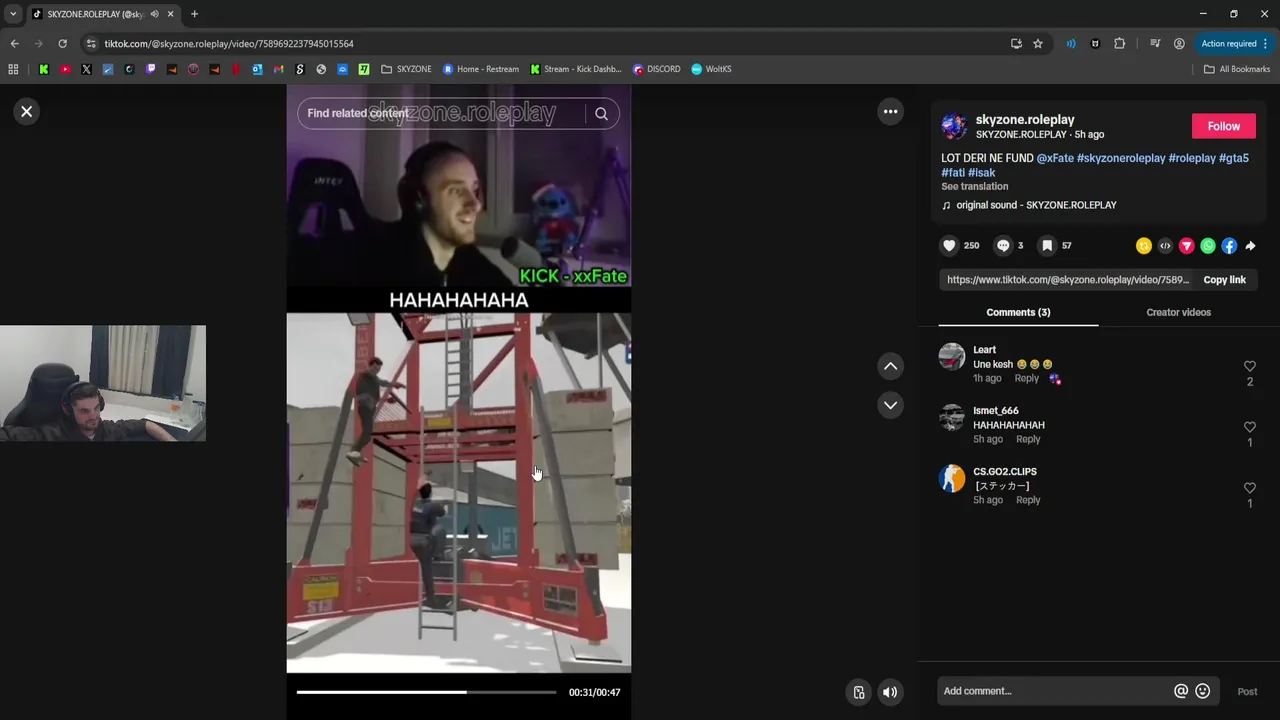Go to the next video with down arrow
1280x720 pixels.
pos(890,405)
